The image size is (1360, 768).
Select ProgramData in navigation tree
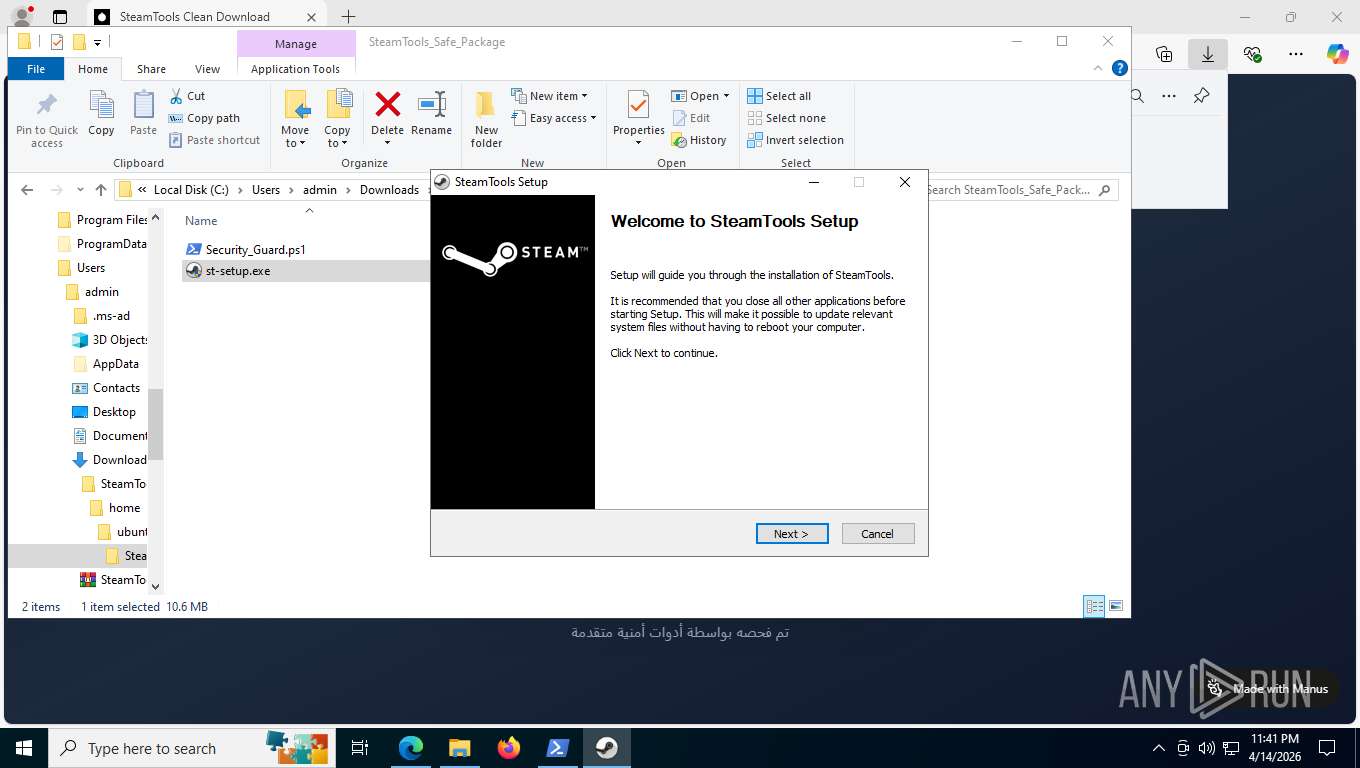(x=103, y=244)
